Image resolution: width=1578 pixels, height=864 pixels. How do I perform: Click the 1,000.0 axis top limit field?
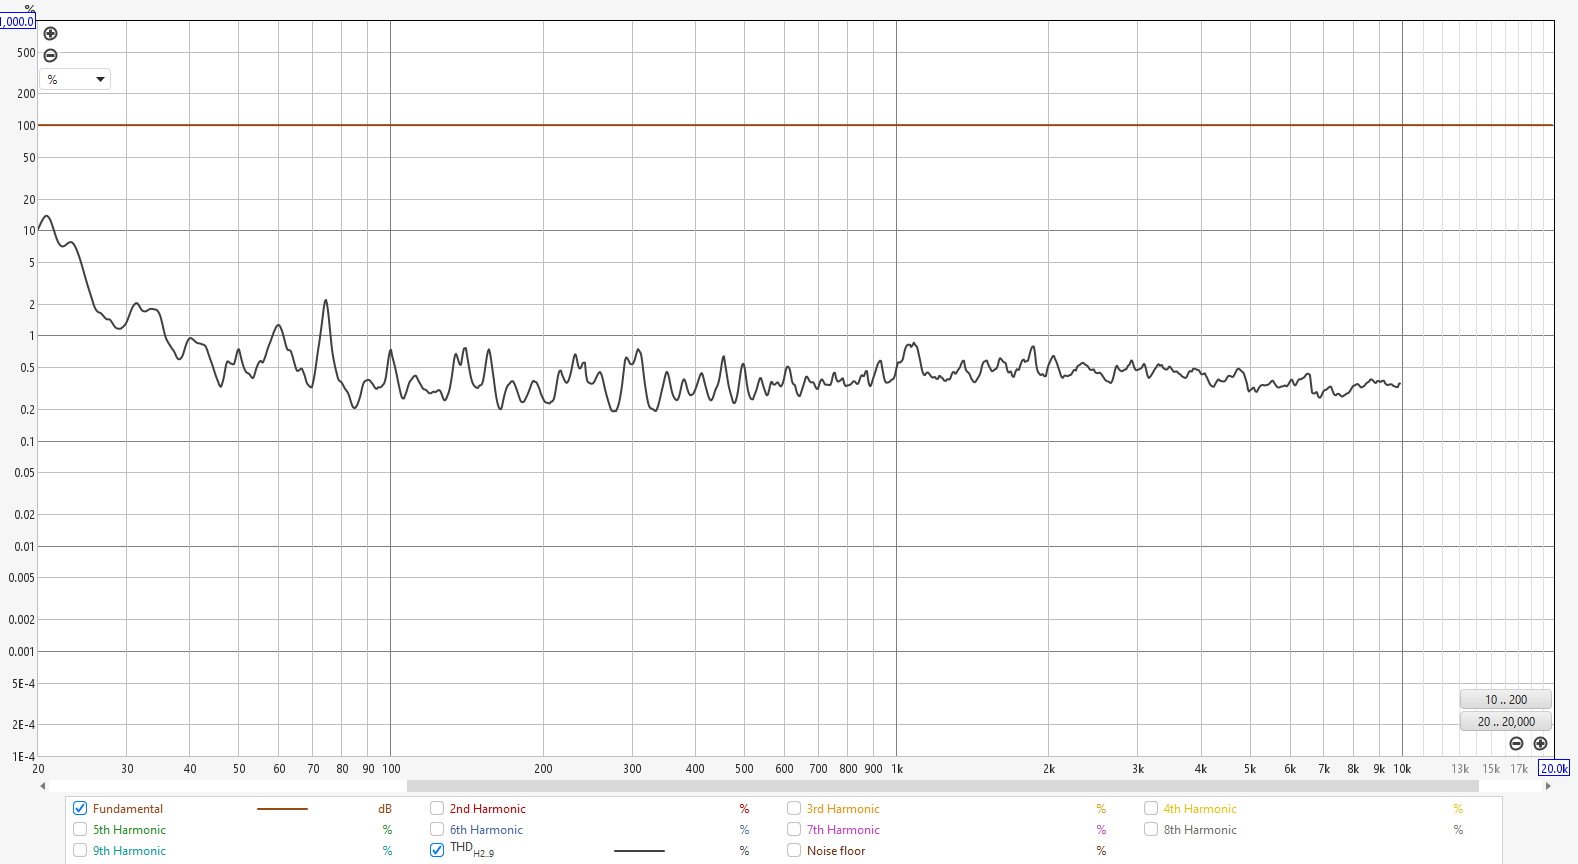pos(17,21)
